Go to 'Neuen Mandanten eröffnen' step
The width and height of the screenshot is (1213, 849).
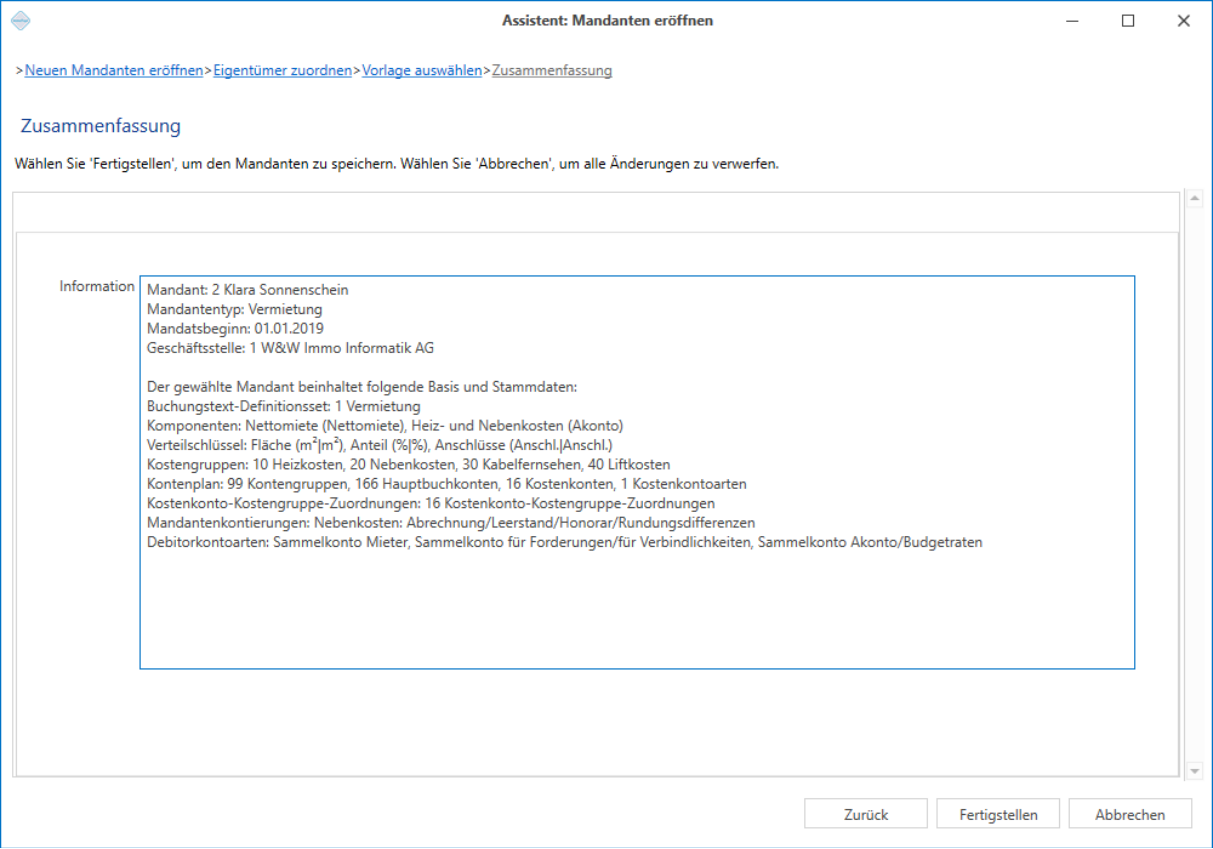114,71
